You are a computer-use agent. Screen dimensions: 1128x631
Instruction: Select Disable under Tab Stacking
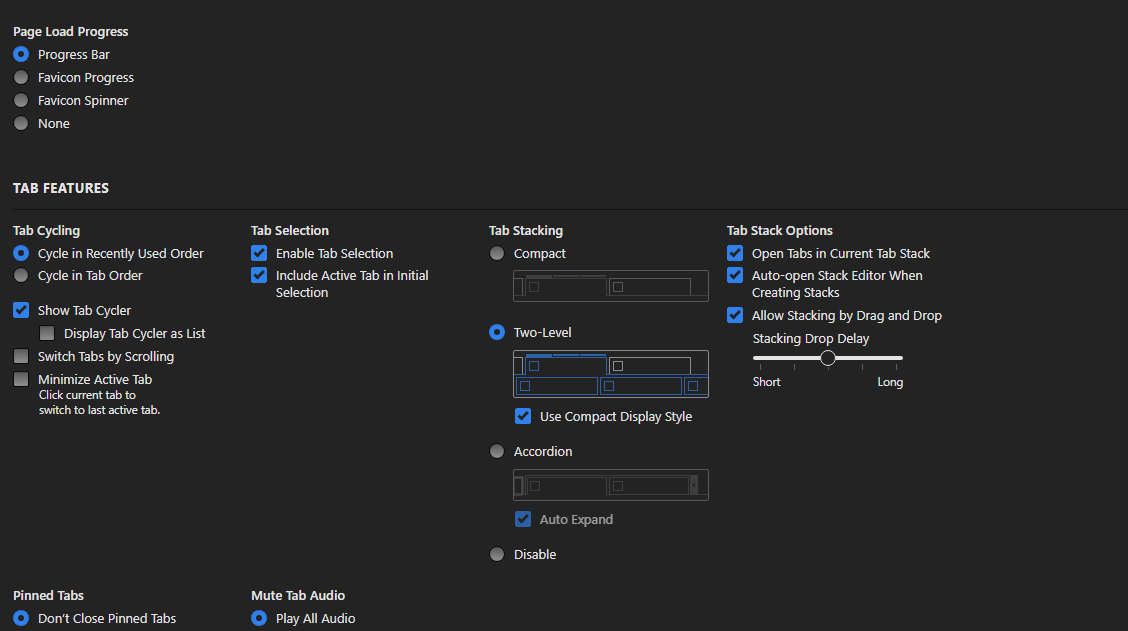(497, 555)
